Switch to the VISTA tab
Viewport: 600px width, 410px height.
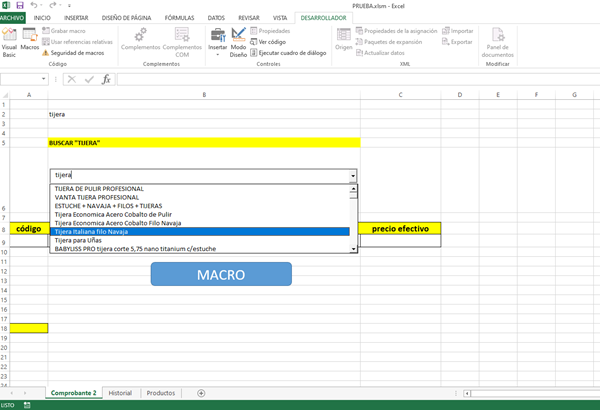coord(280,18)
